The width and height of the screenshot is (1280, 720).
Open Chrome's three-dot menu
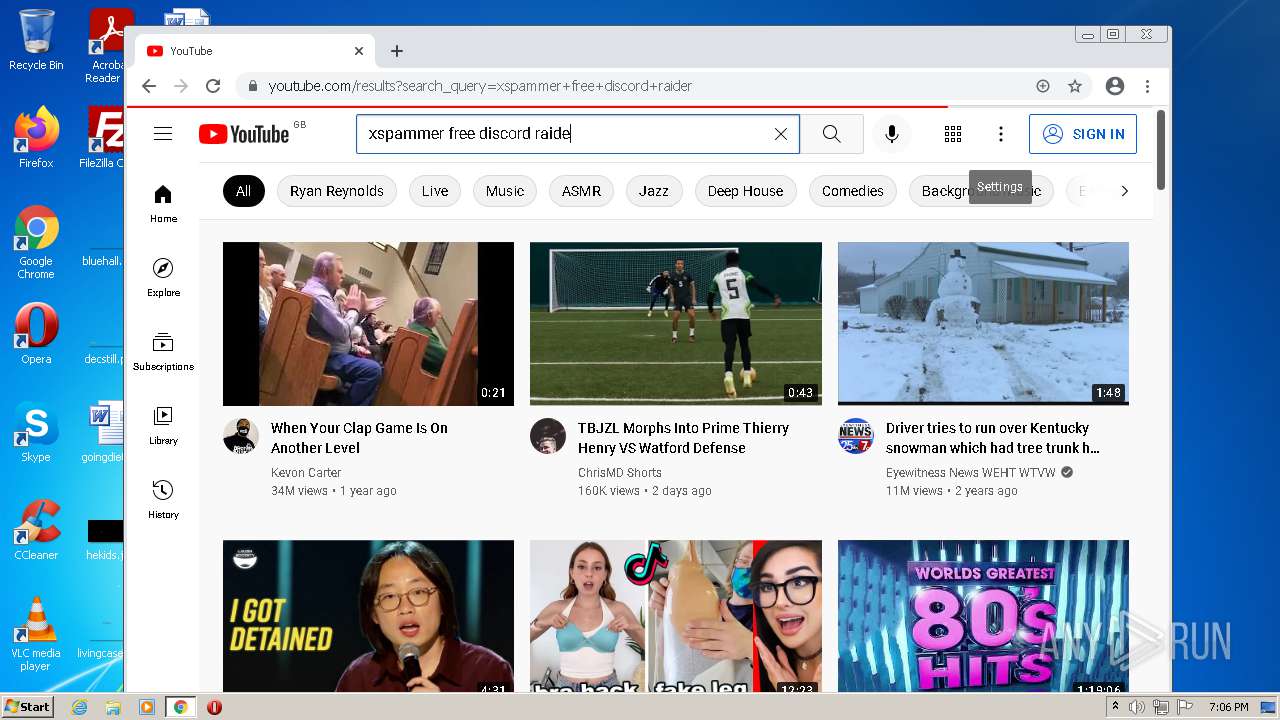(1148, 86)
